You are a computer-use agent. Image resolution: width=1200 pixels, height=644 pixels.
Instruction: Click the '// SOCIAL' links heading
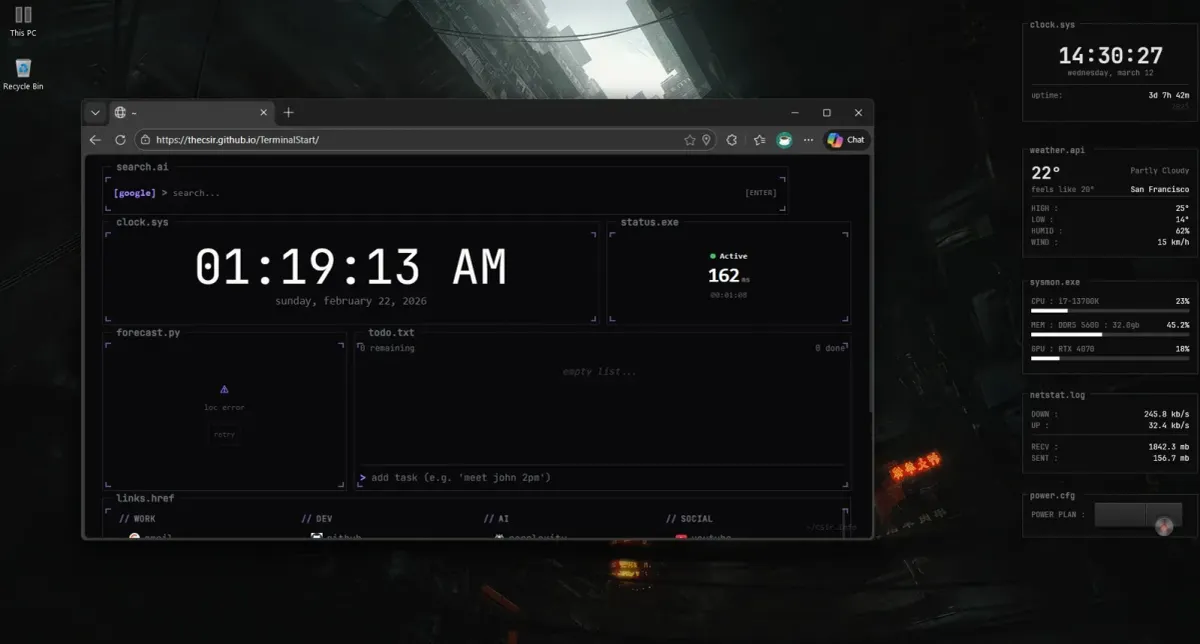coord(689,519)
